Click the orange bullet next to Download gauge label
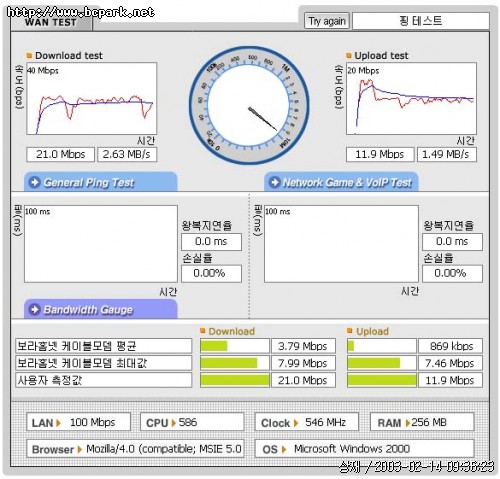The width and height of the screenshot is (500, 479). coord(202,331)
